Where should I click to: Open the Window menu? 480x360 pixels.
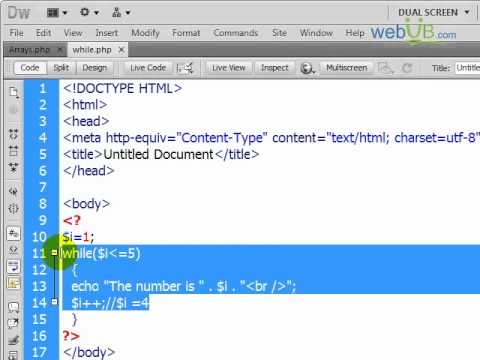click(x=316, y=33)
